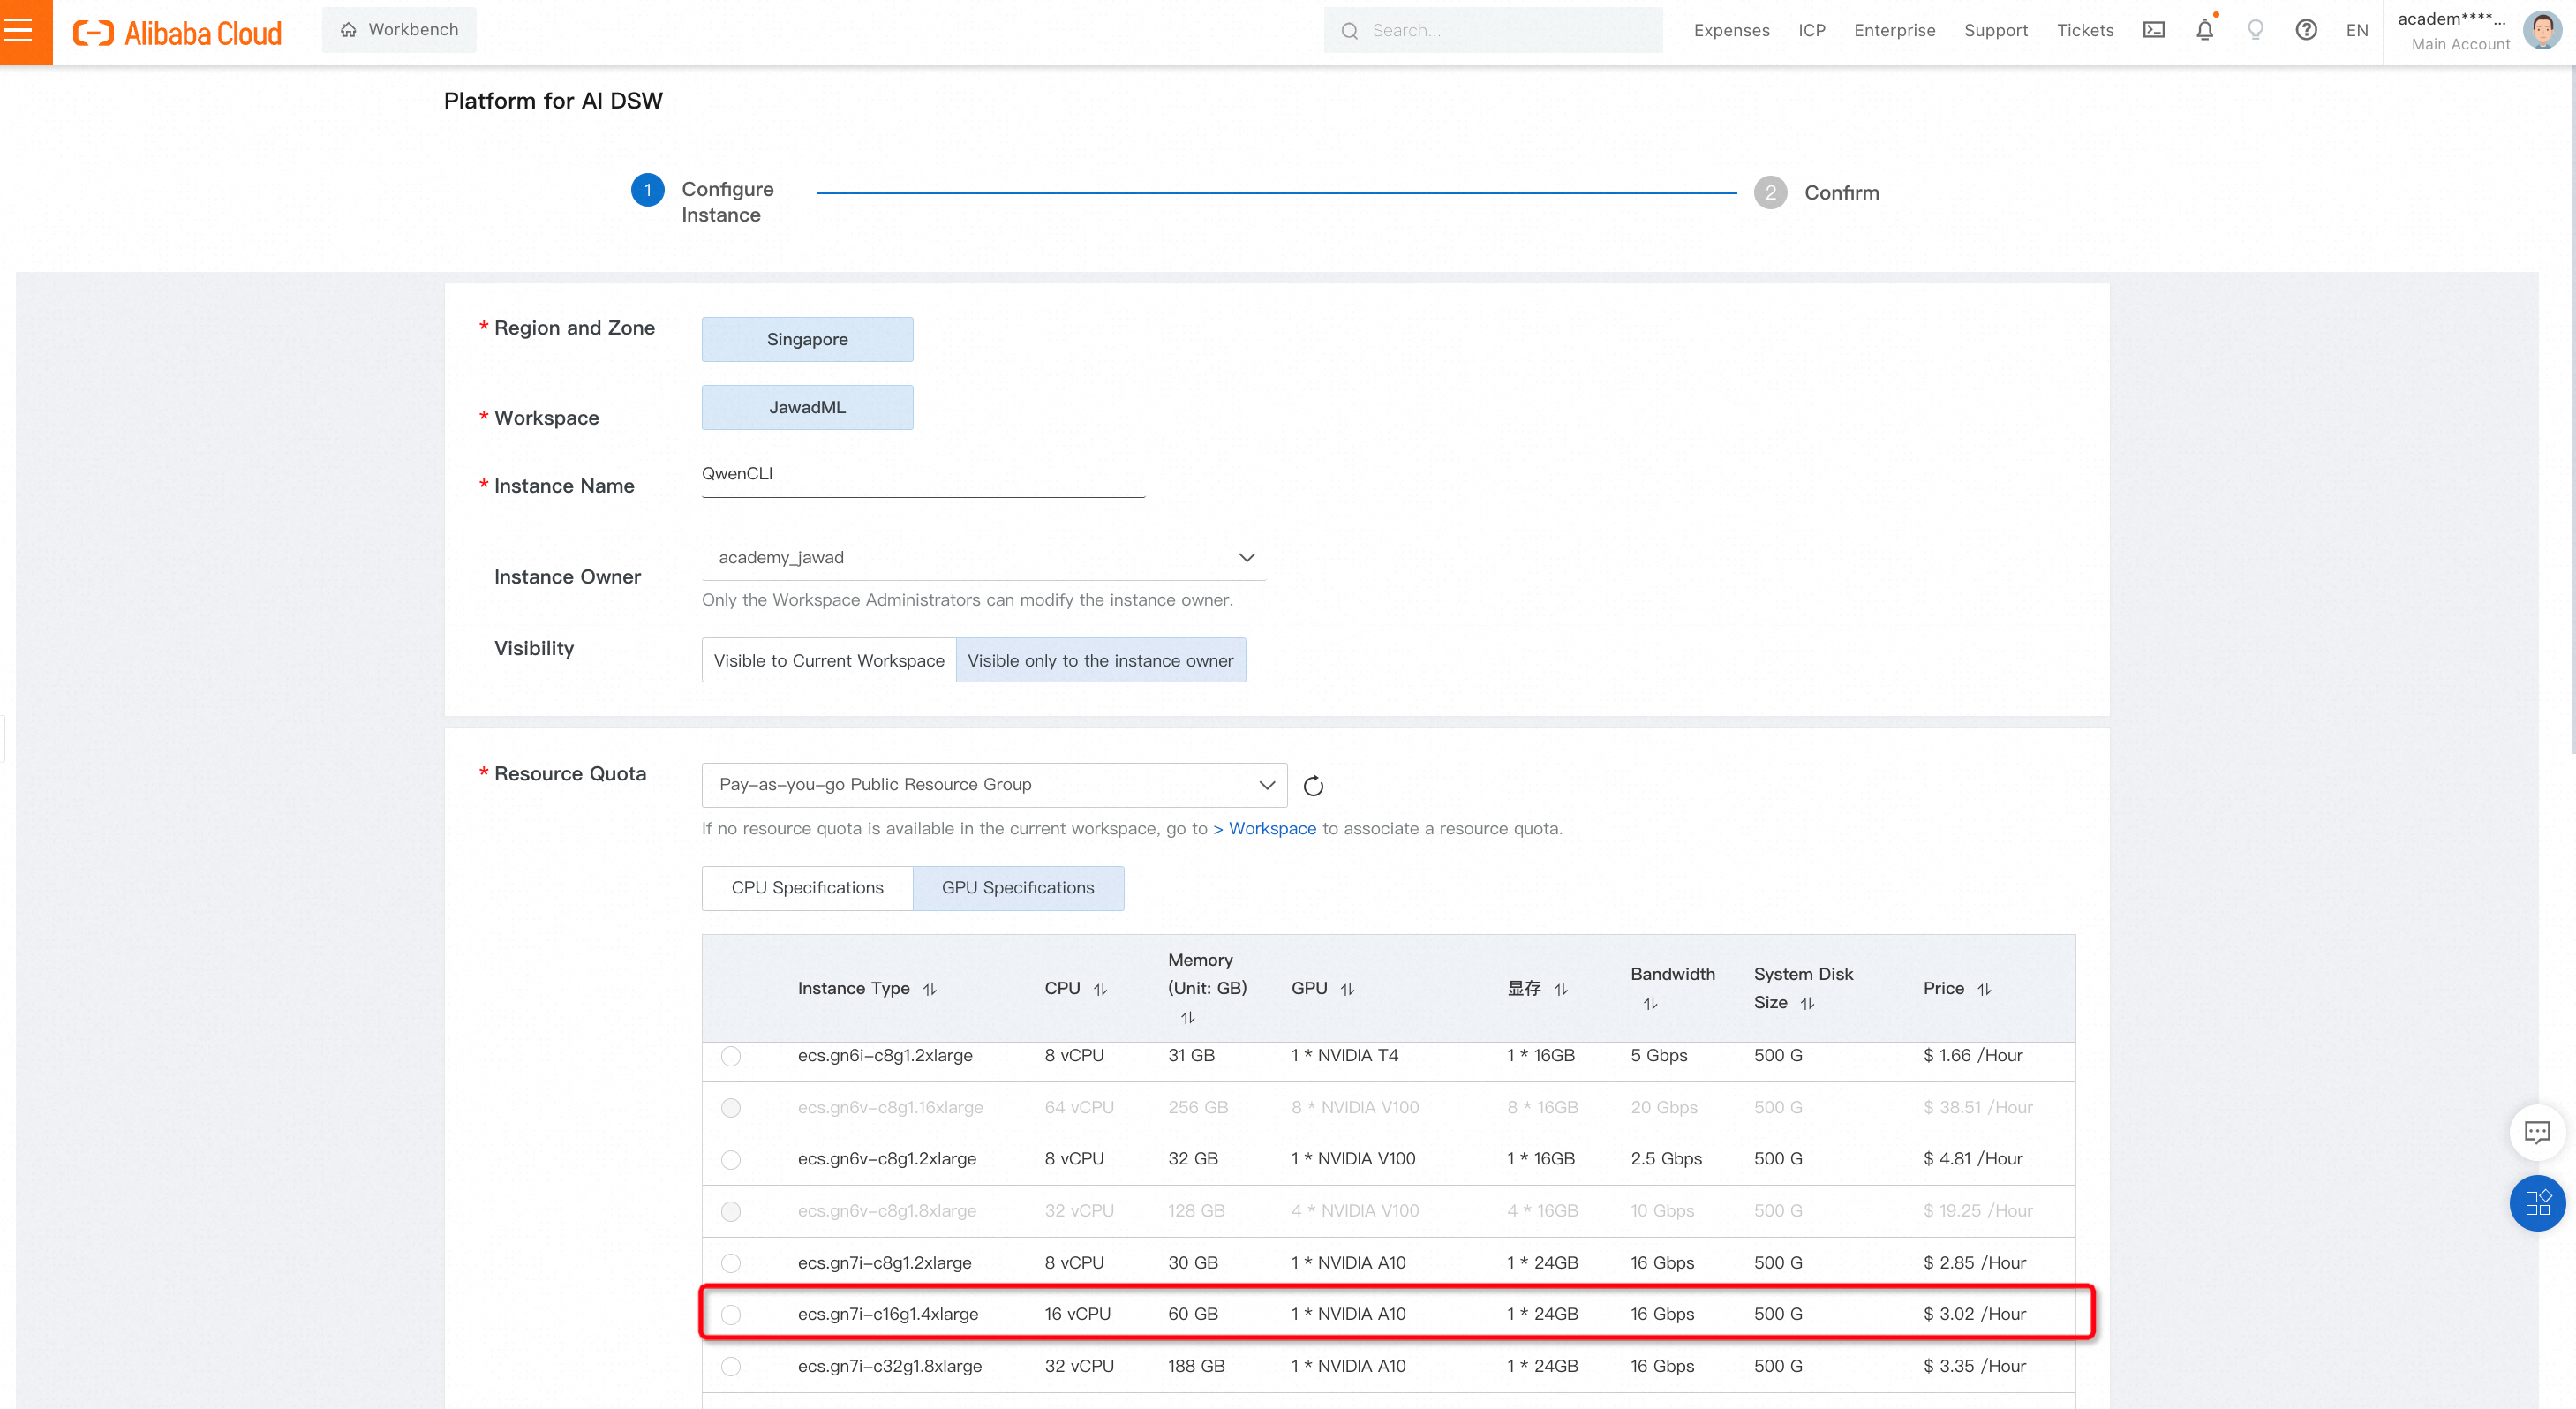The width and height of the screenshot is (2576, 1409).
Task: Sort by Instance Type column
Action: 930,989
